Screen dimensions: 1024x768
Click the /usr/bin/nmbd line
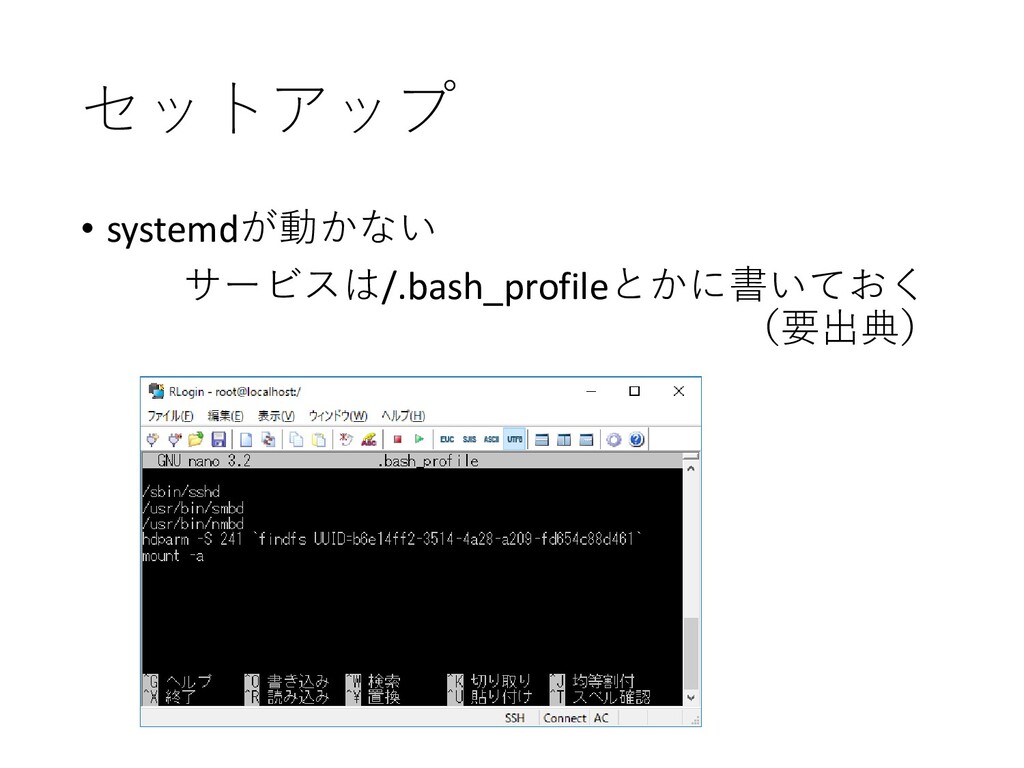click(x=193, y=524)
